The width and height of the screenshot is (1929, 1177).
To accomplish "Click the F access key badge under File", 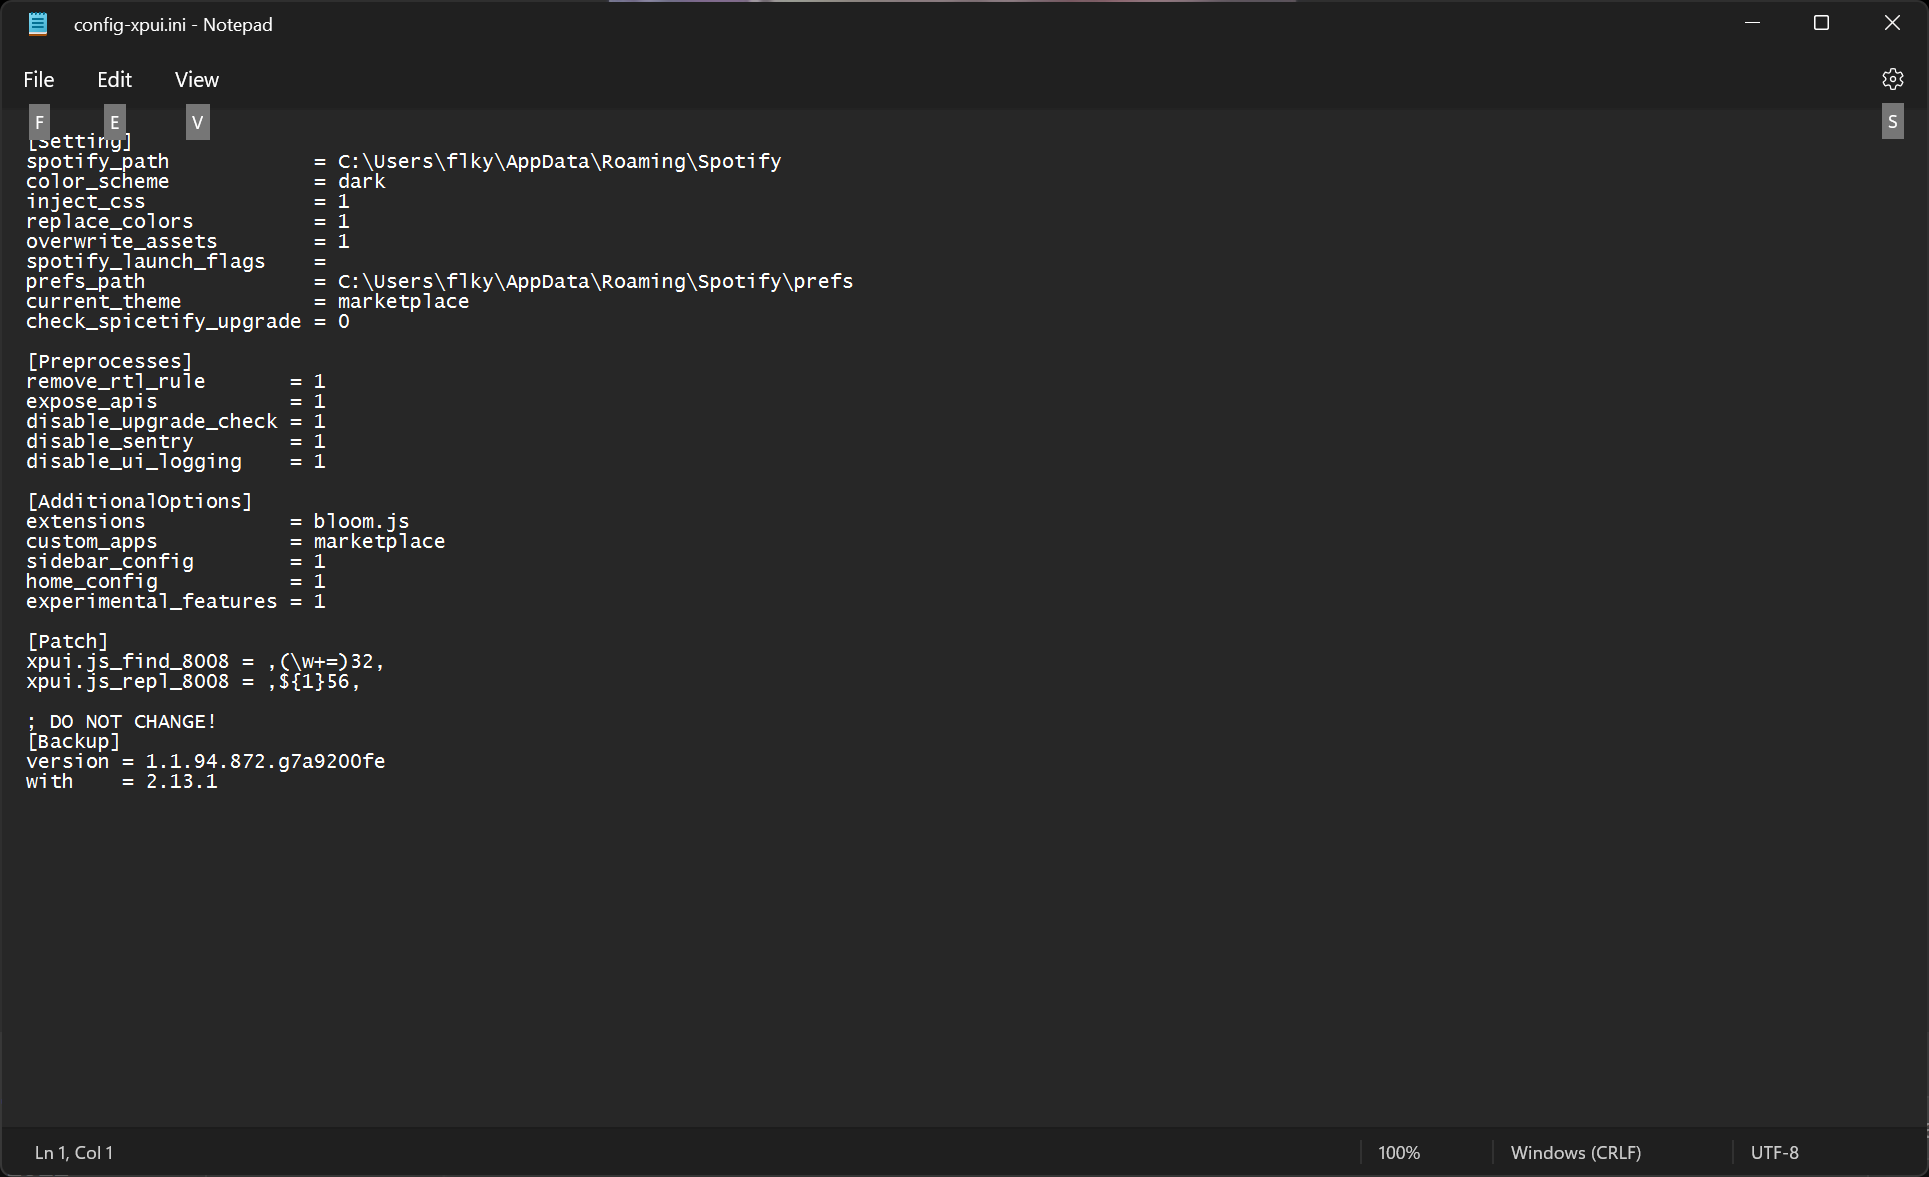I will coord(39,121).
